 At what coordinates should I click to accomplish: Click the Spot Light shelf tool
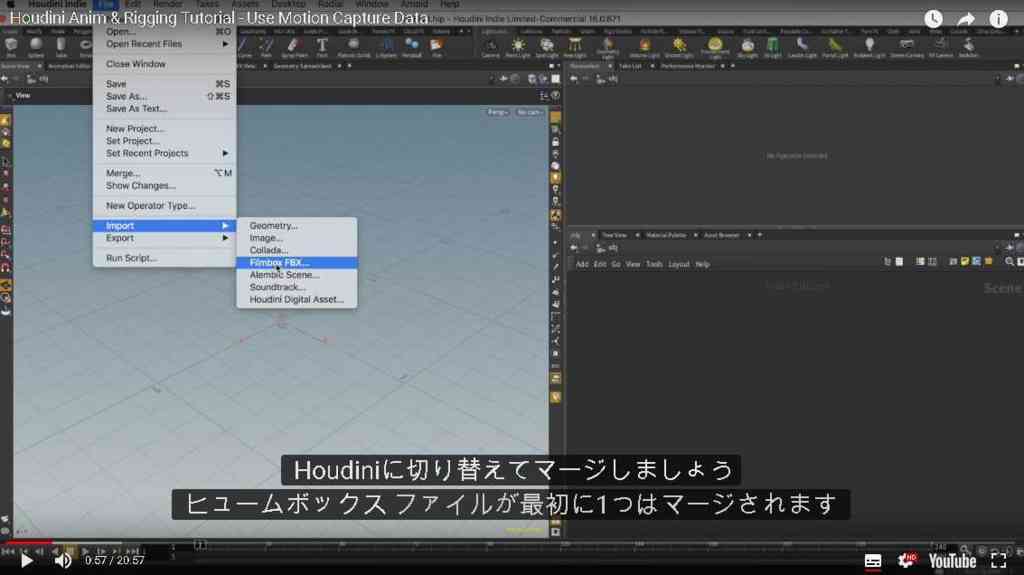coord(547,46)
